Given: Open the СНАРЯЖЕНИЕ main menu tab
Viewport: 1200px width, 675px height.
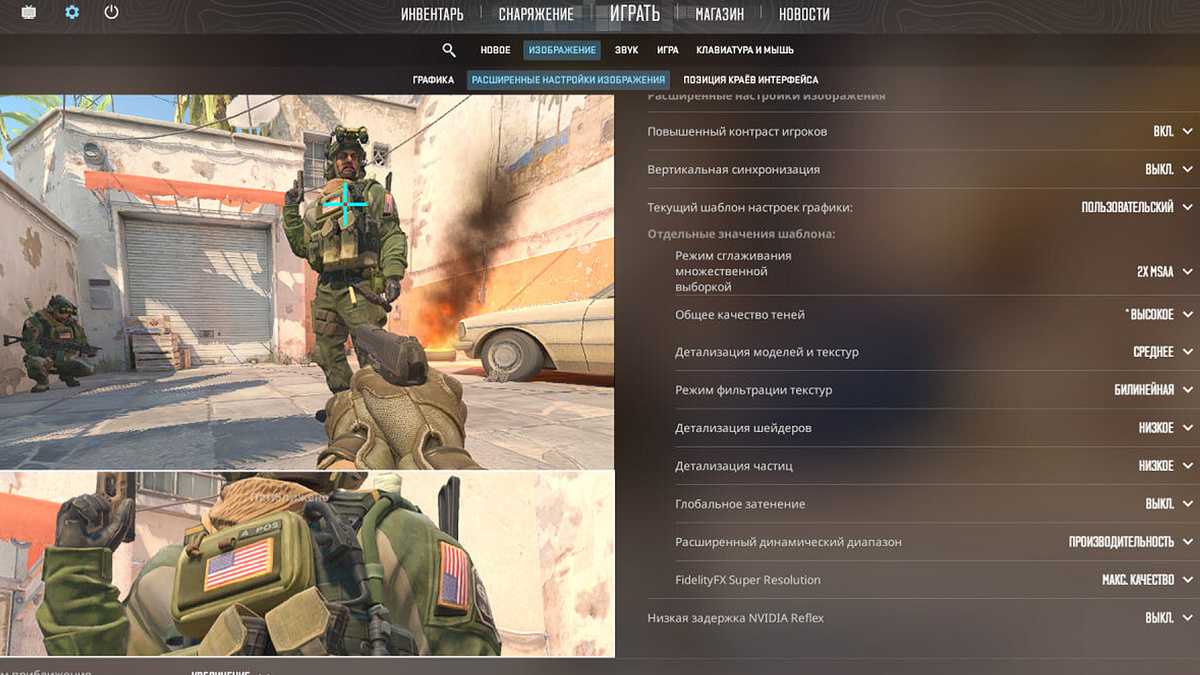Looking at the screenshot, I should click(536, 14).
